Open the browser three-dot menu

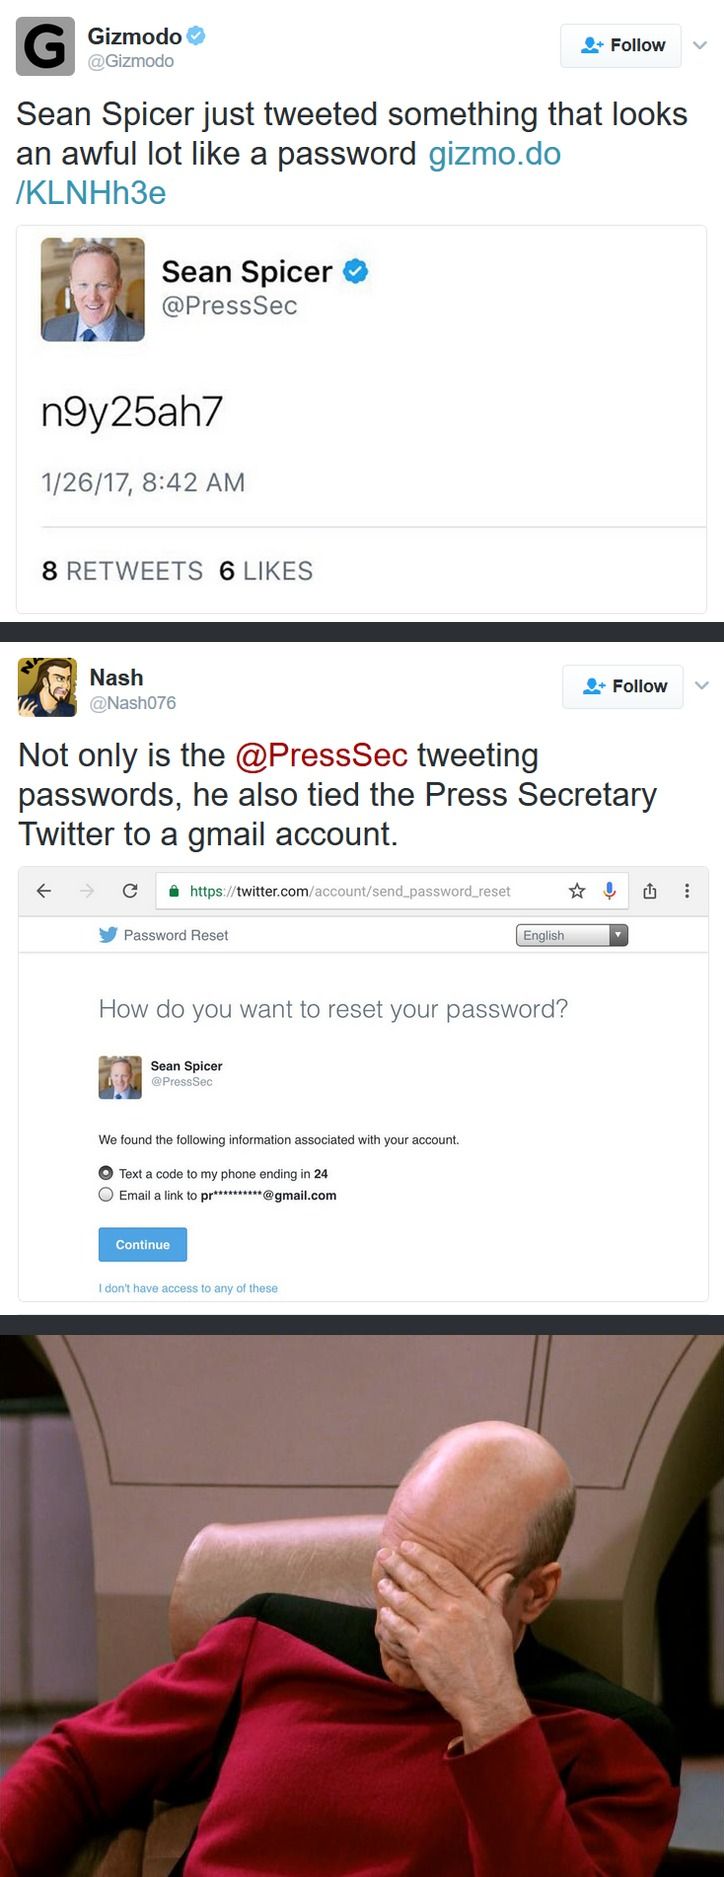click(687, 891)
